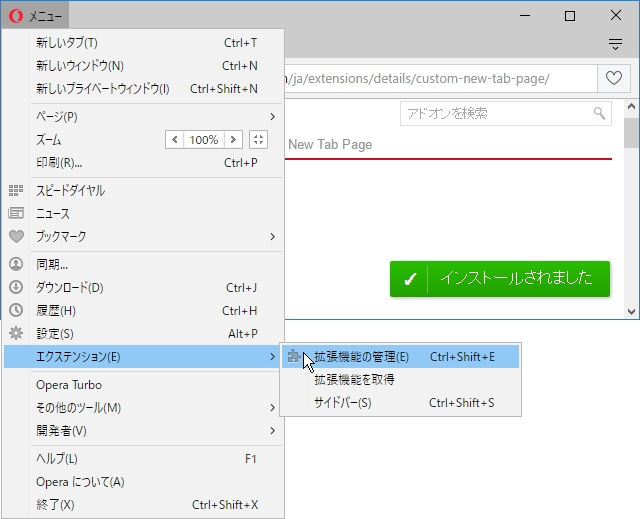Open the tab menu icon below close button
This screenshot has width=640, height=519.
point(615,44)
